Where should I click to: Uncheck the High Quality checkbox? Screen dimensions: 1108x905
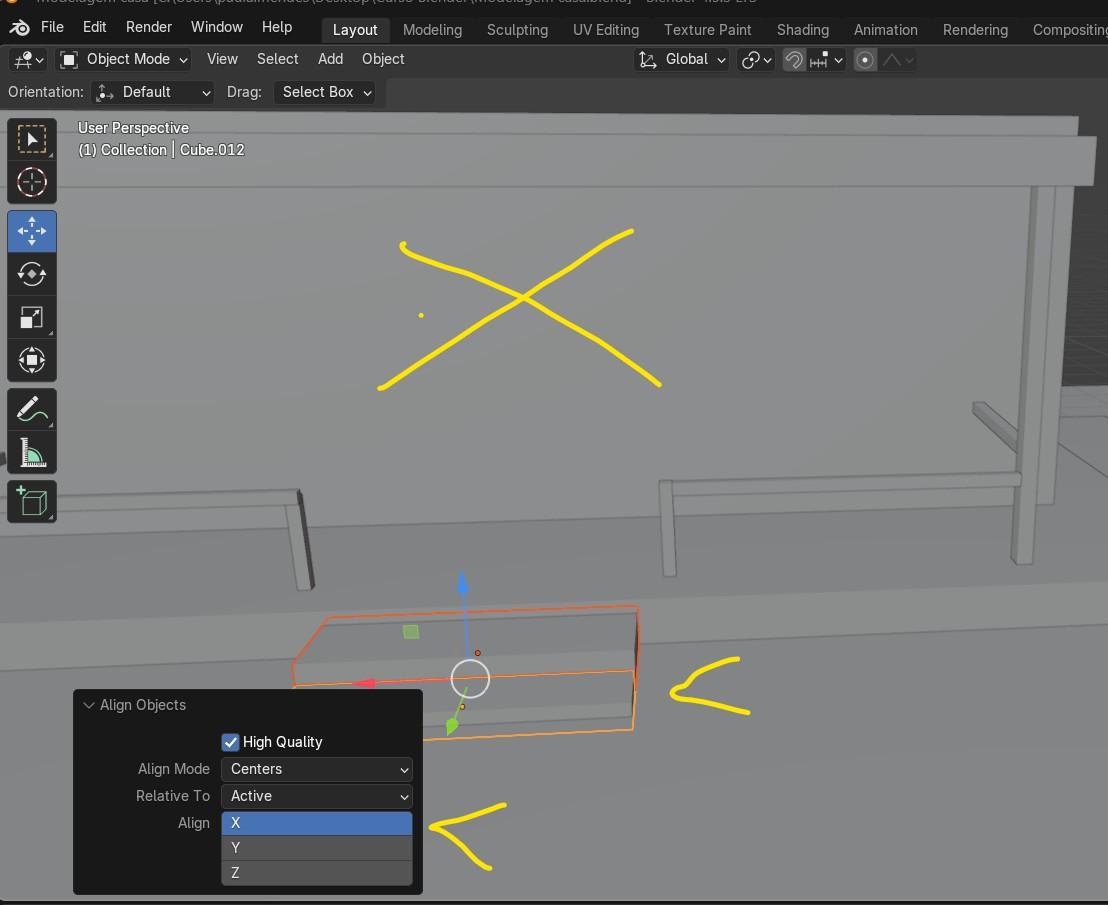[x=230, y=742]
